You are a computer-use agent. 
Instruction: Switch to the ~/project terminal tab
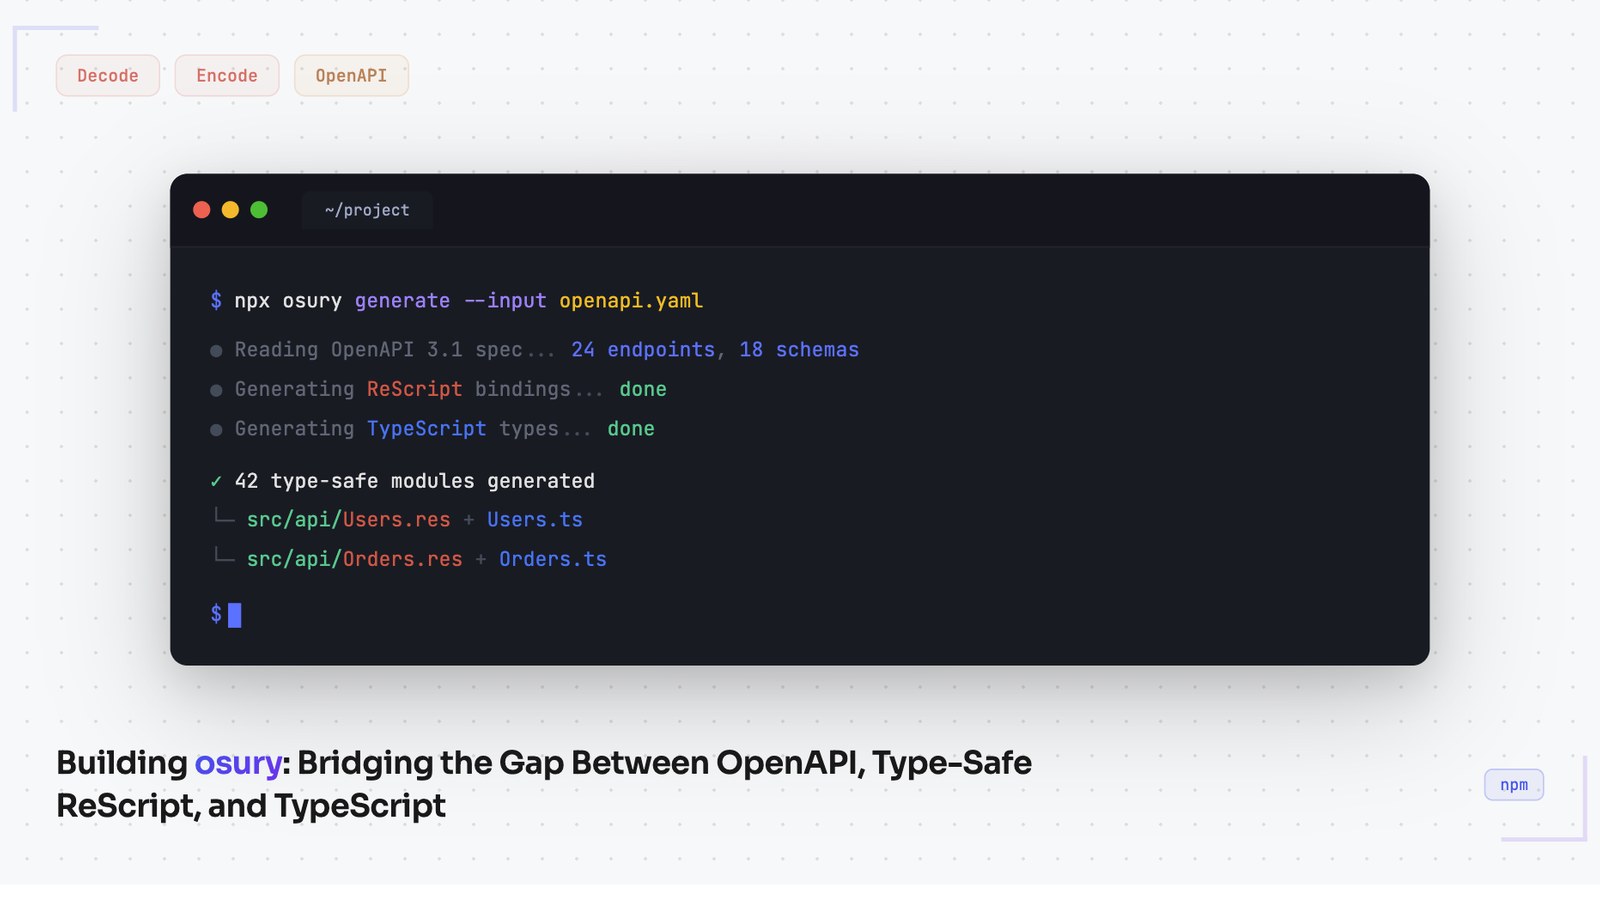pyautogui.click(x=367, y=210)
